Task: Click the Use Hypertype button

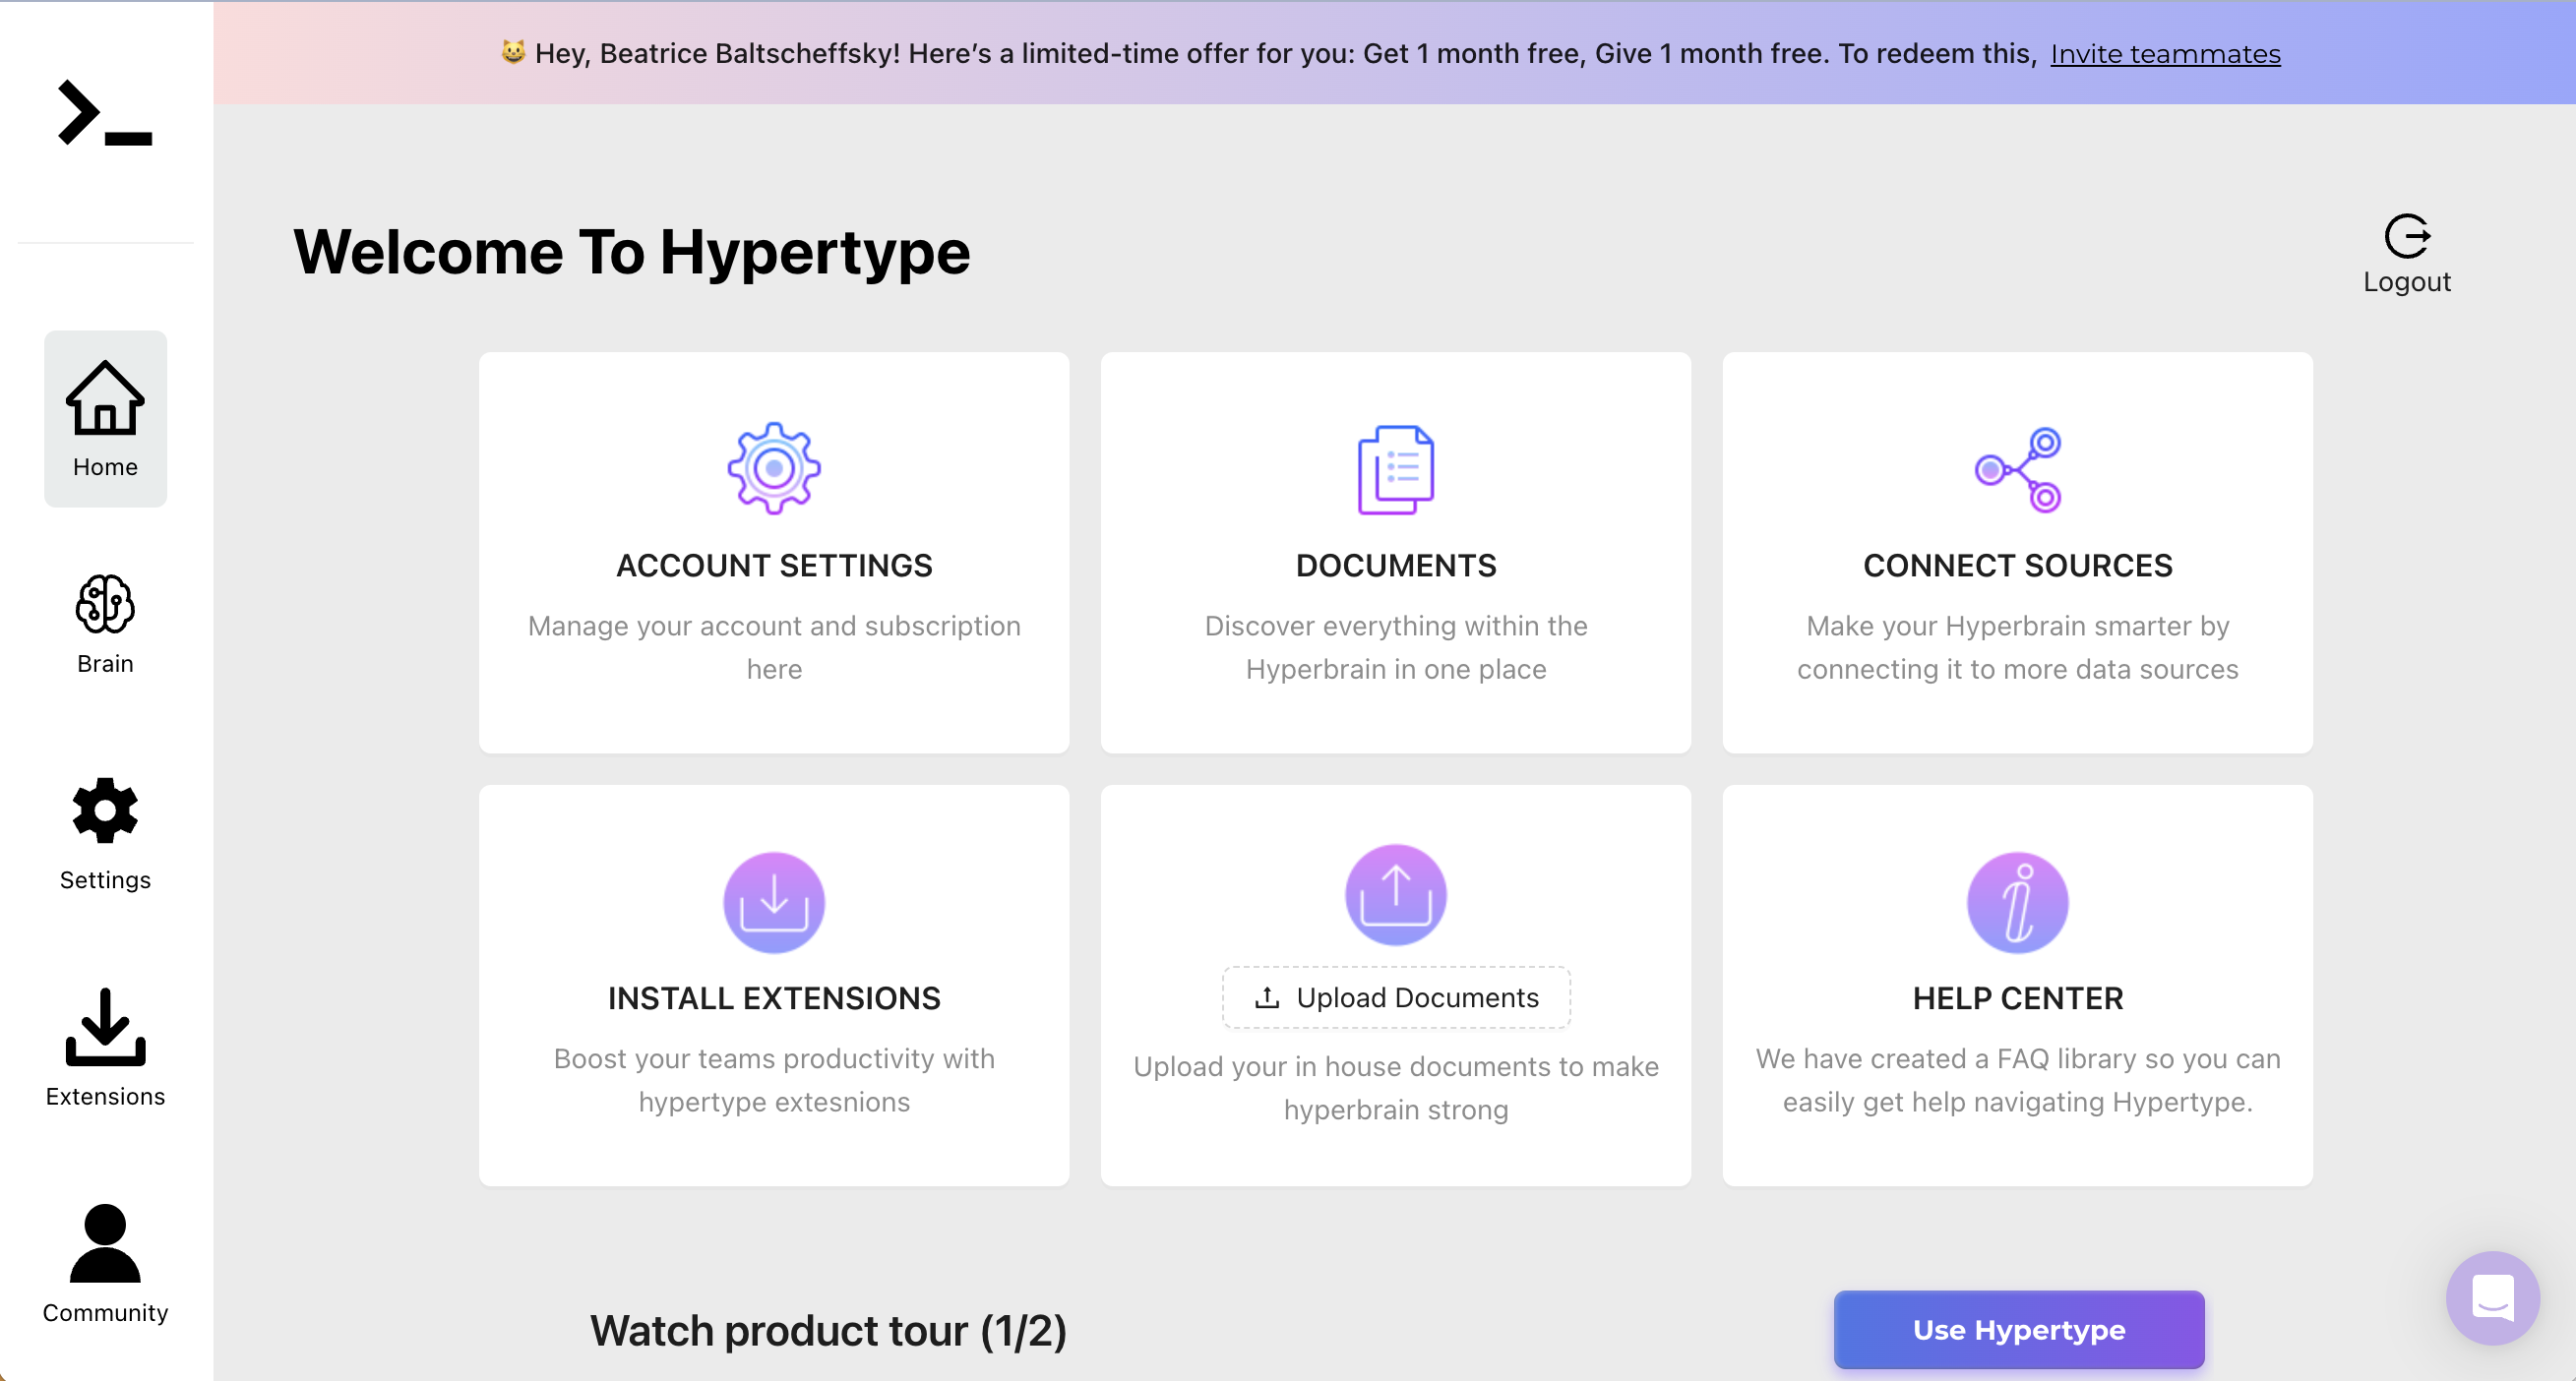Action: 2019,1329
